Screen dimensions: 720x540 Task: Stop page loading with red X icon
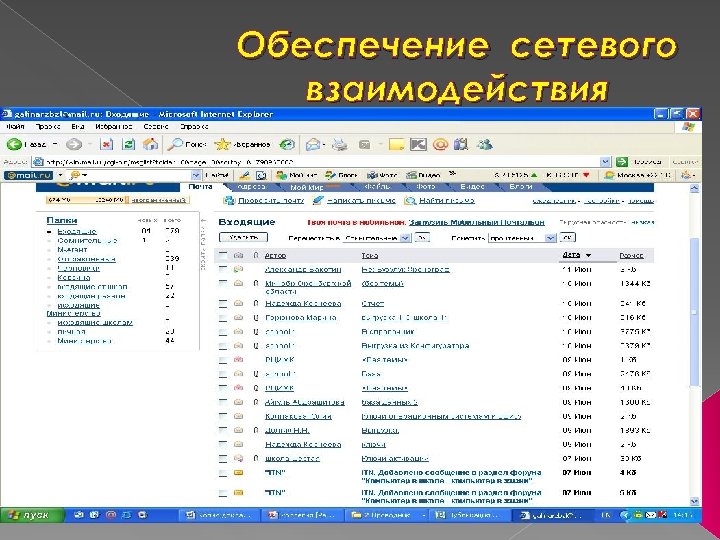(107, 145)
